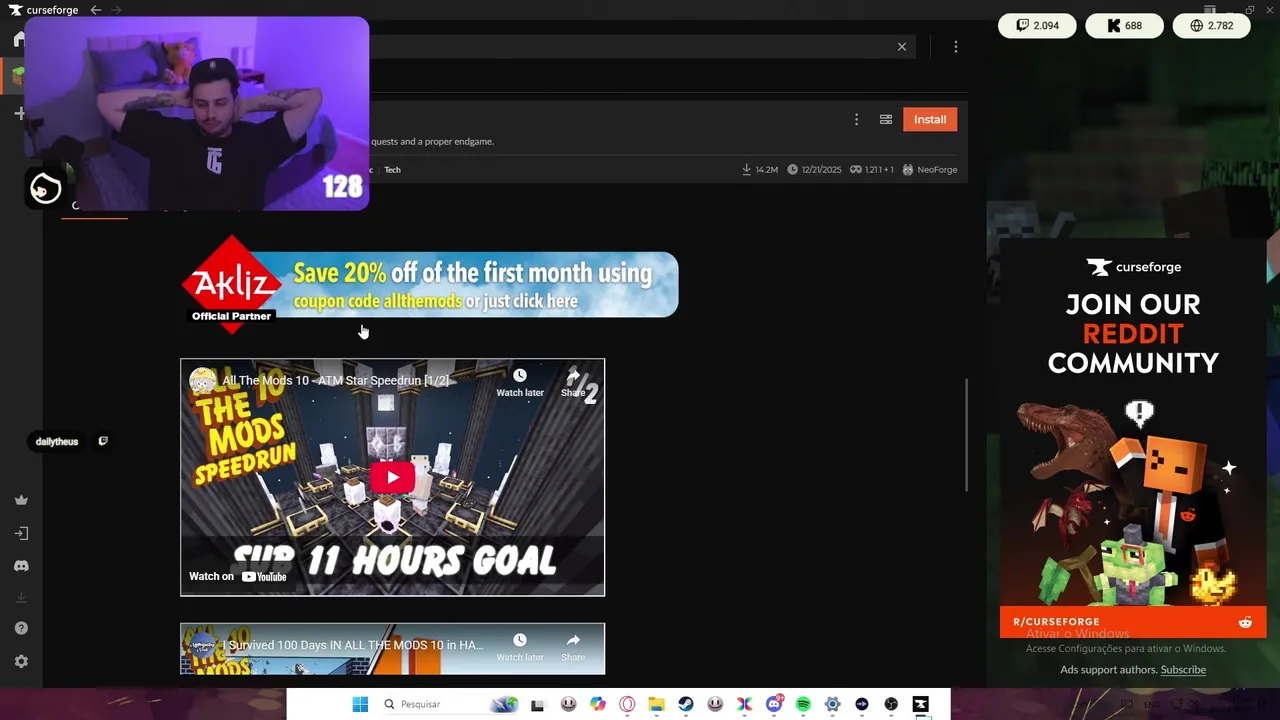The image size is (1280, 720).
Task: Click the Subscribe link under the ad
Action: coord(1183,670)
